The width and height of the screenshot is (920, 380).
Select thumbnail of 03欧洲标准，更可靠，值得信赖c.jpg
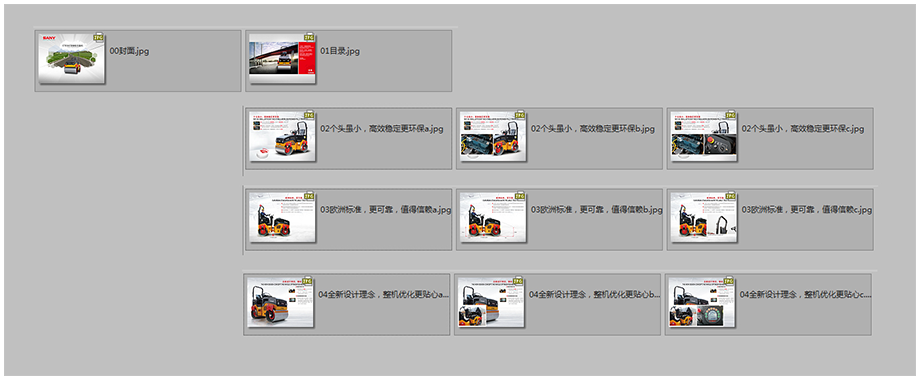[x=704, y=217]
